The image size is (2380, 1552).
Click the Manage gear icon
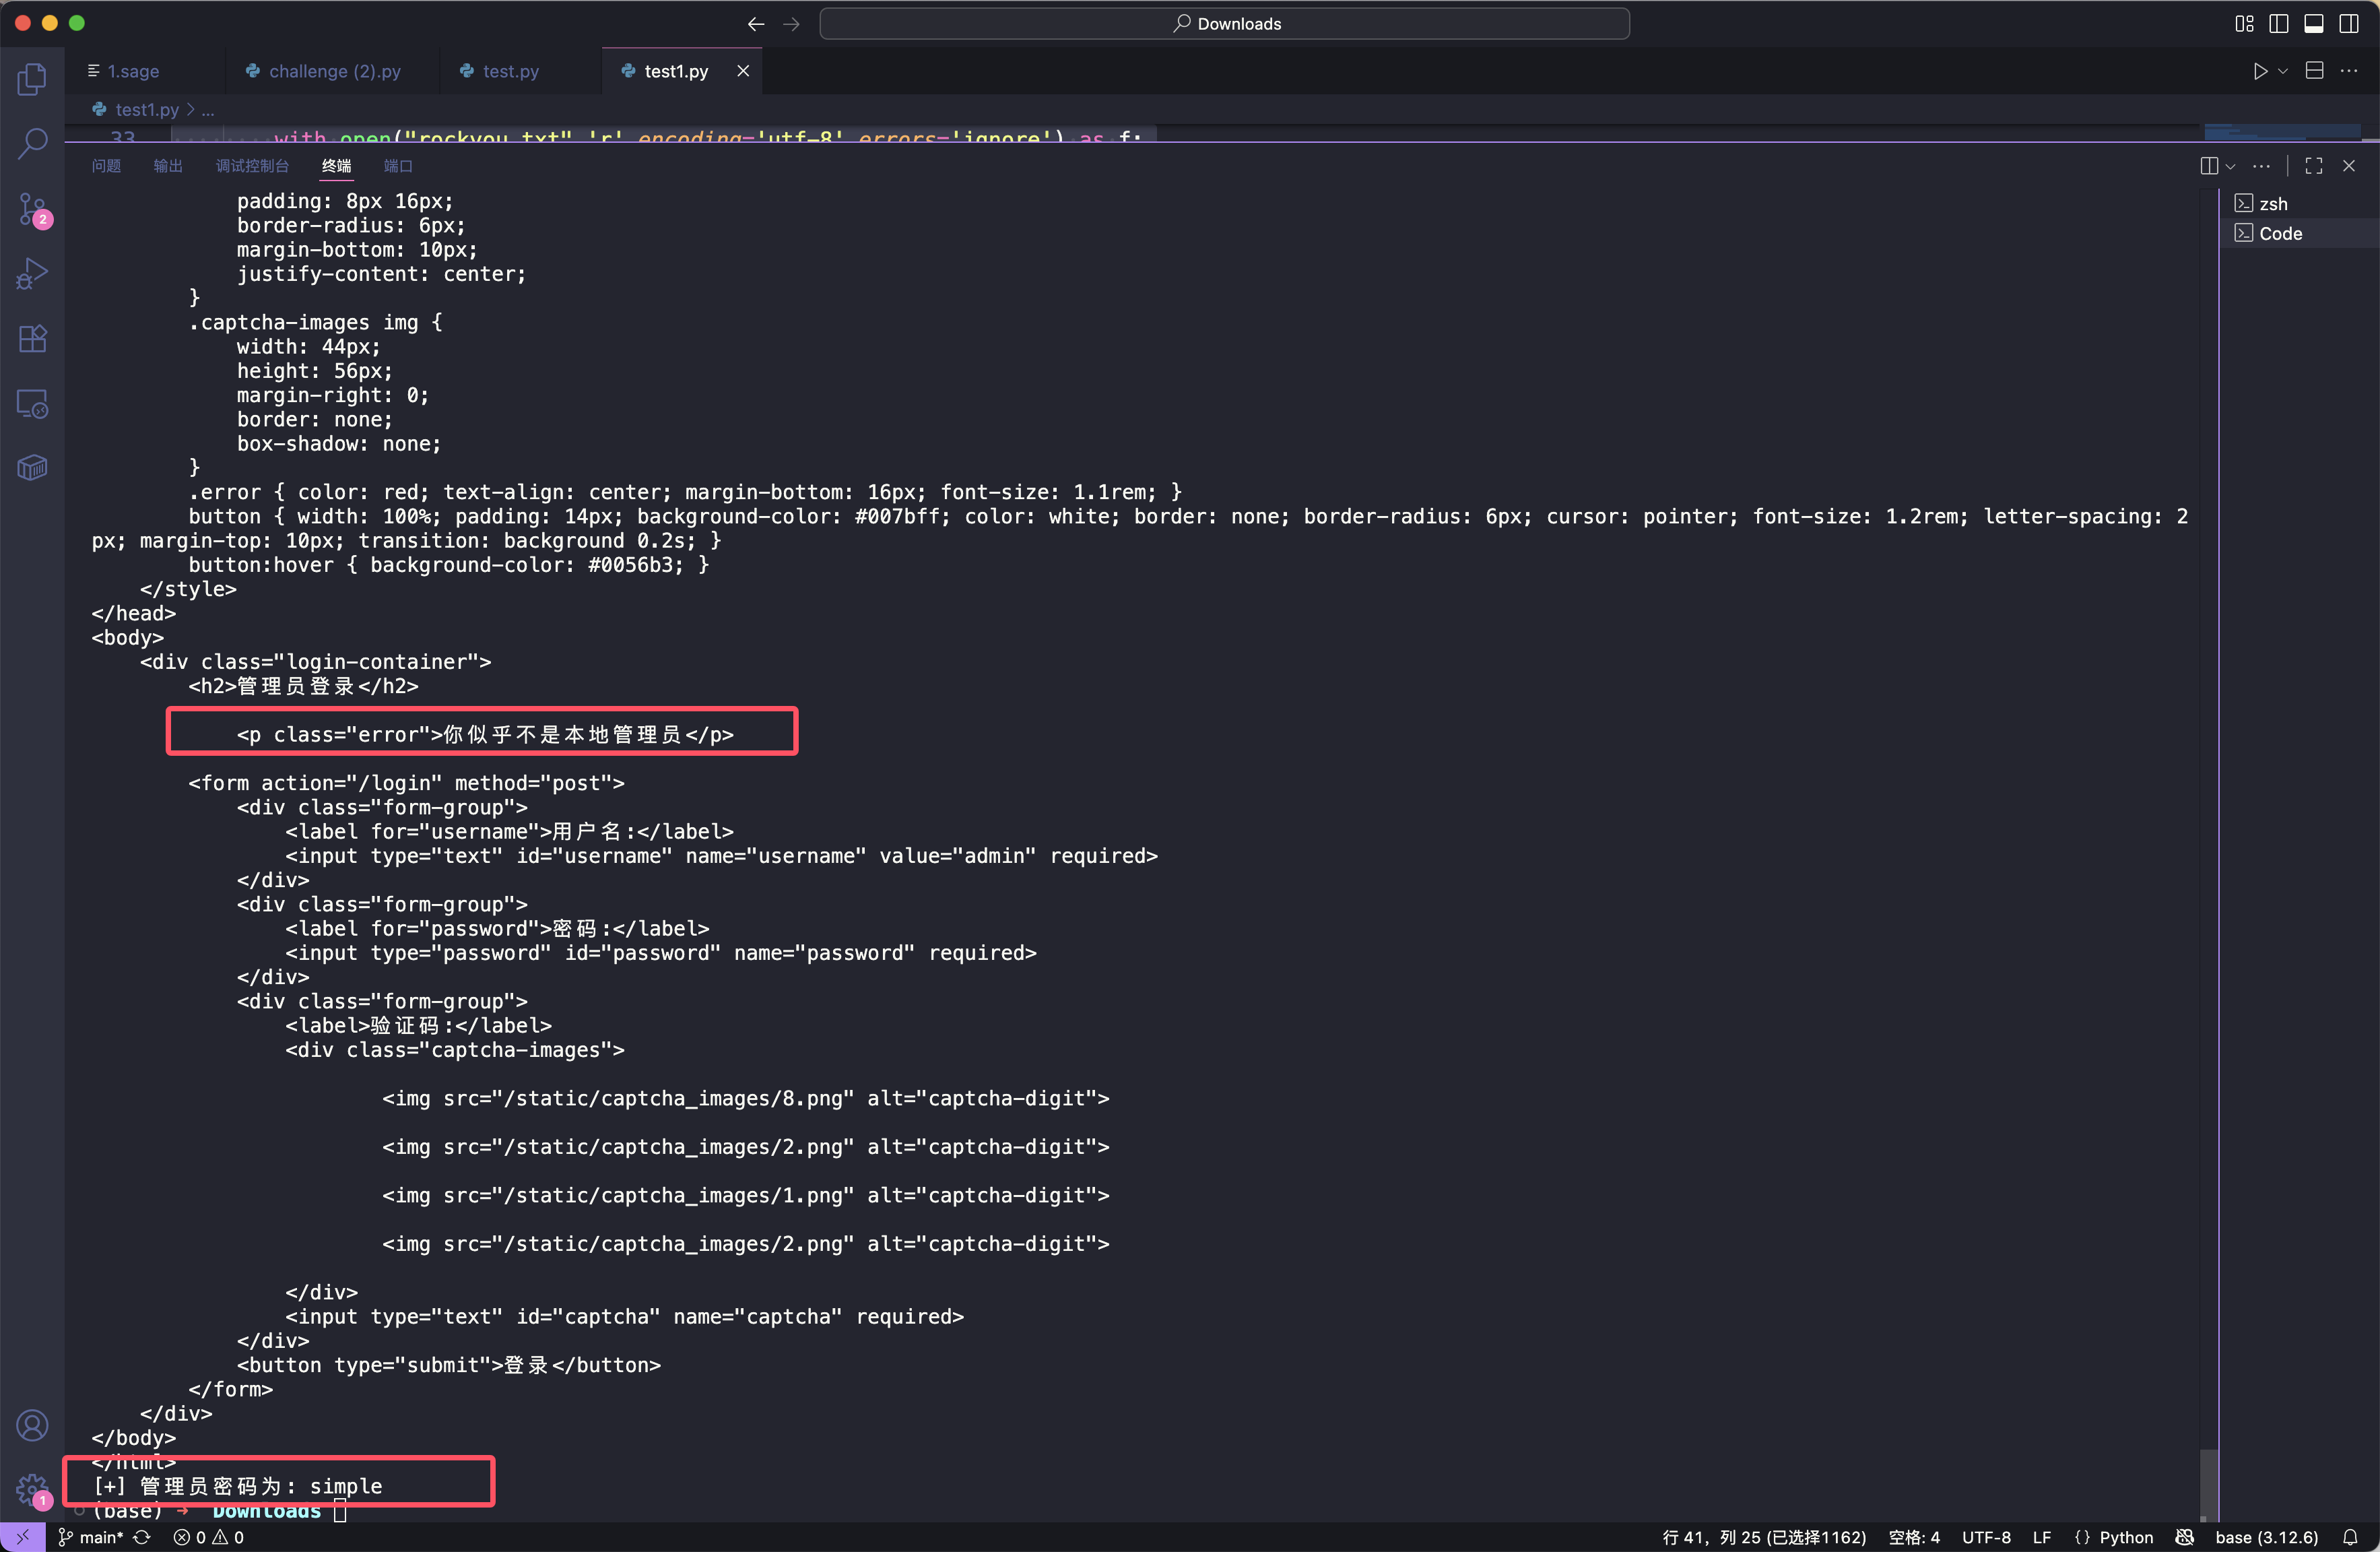point(32,1489)
